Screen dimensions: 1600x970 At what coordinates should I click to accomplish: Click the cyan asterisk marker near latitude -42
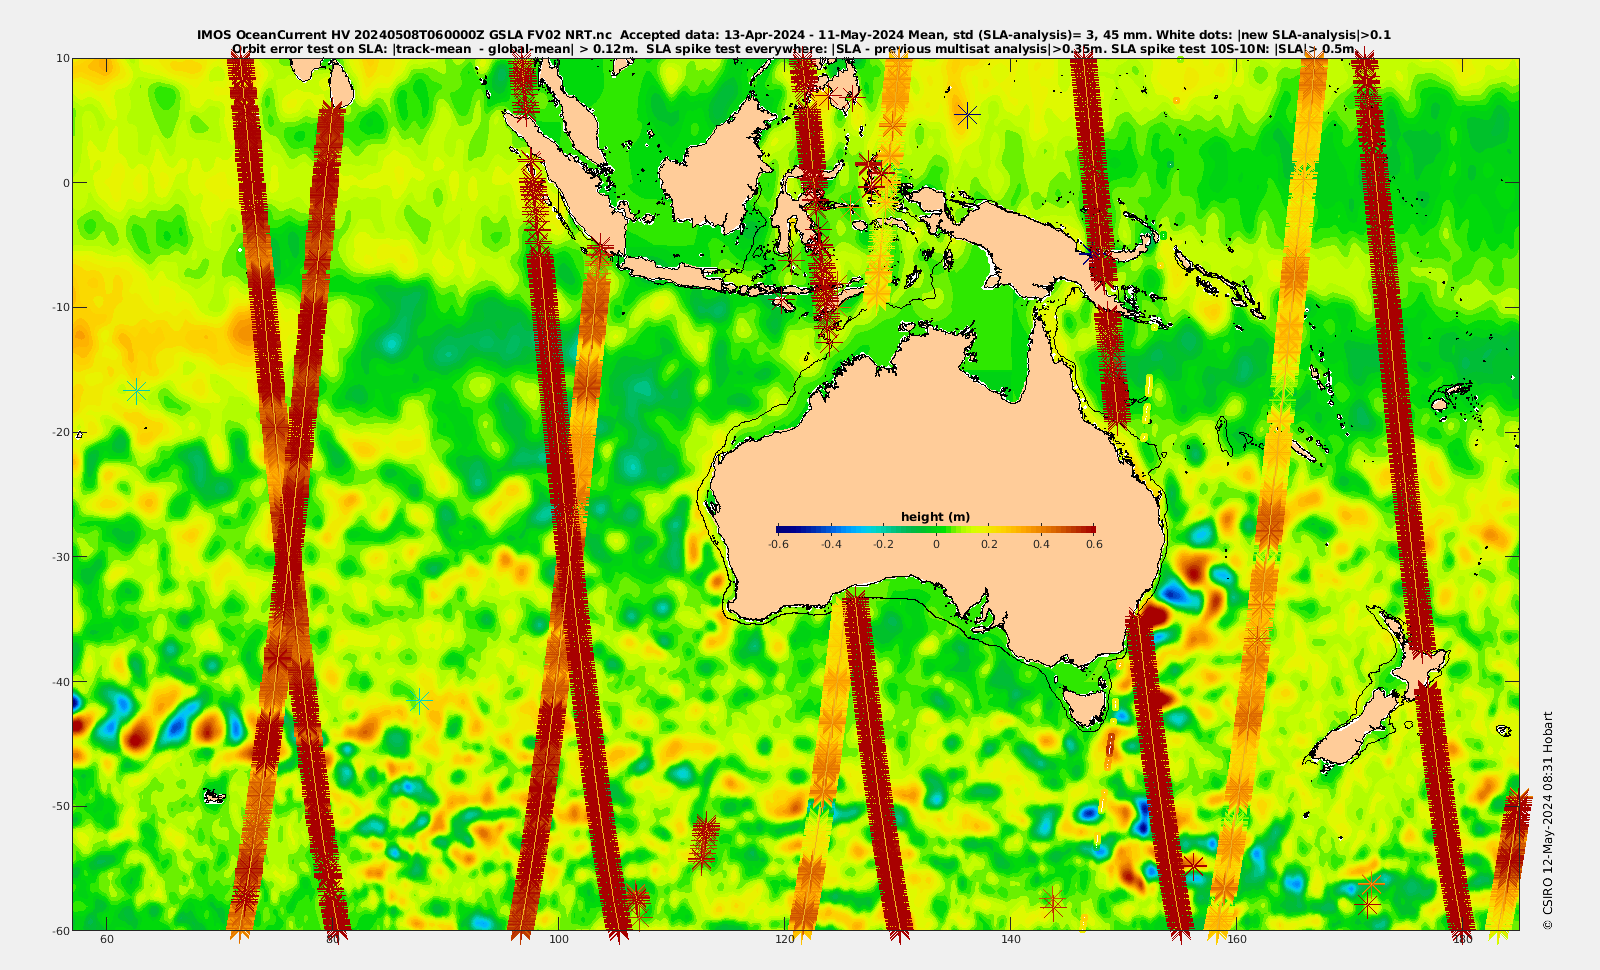[x=421, y=700]
